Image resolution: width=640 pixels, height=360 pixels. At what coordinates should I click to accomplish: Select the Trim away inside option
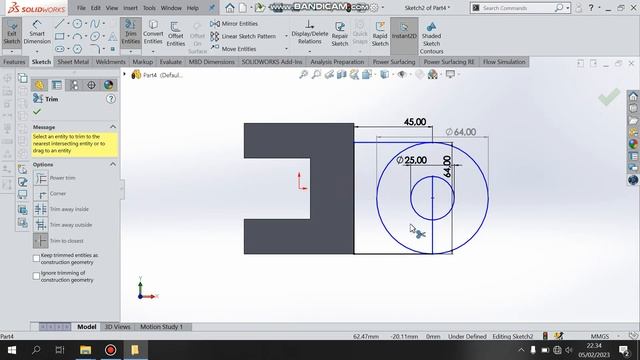coord(41,209)
